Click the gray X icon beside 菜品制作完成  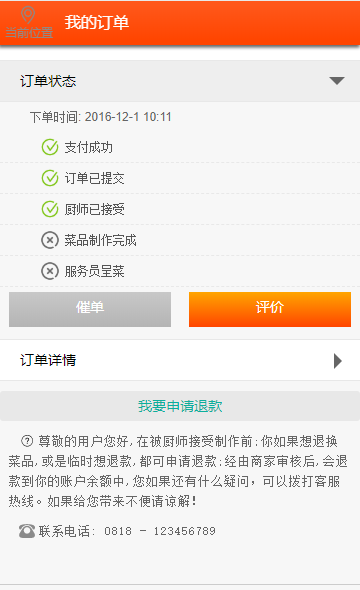coord(50,240)
